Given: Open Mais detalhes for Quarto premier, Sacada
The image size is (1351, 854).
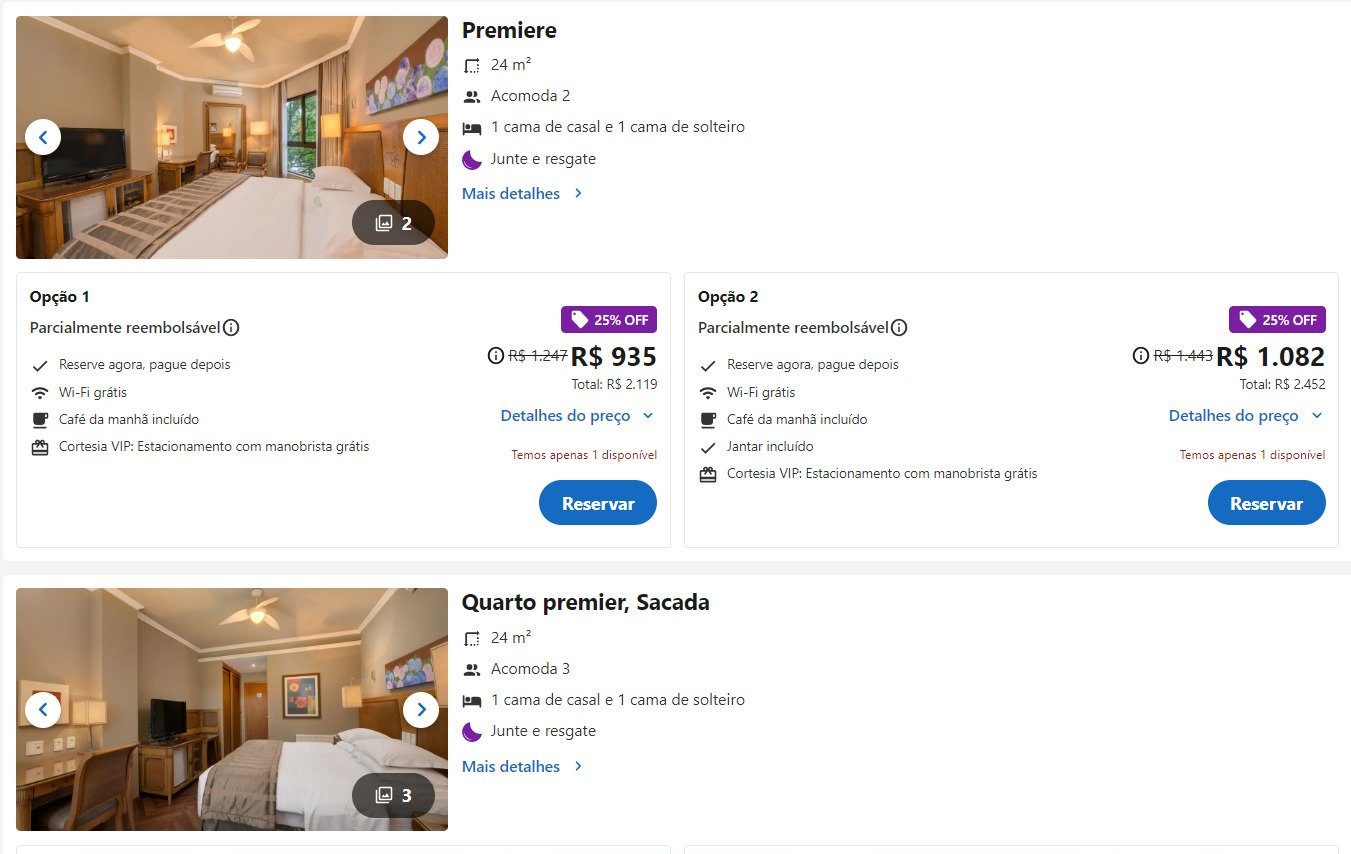Looking at the screenshot, I should tap(523, 767).
